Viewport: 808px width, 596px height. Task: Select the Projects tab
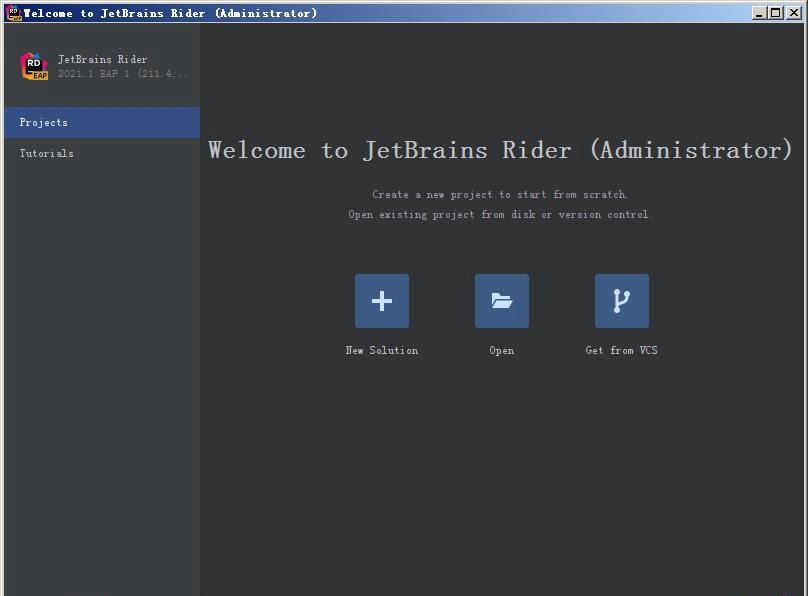[x=102, y=123]
